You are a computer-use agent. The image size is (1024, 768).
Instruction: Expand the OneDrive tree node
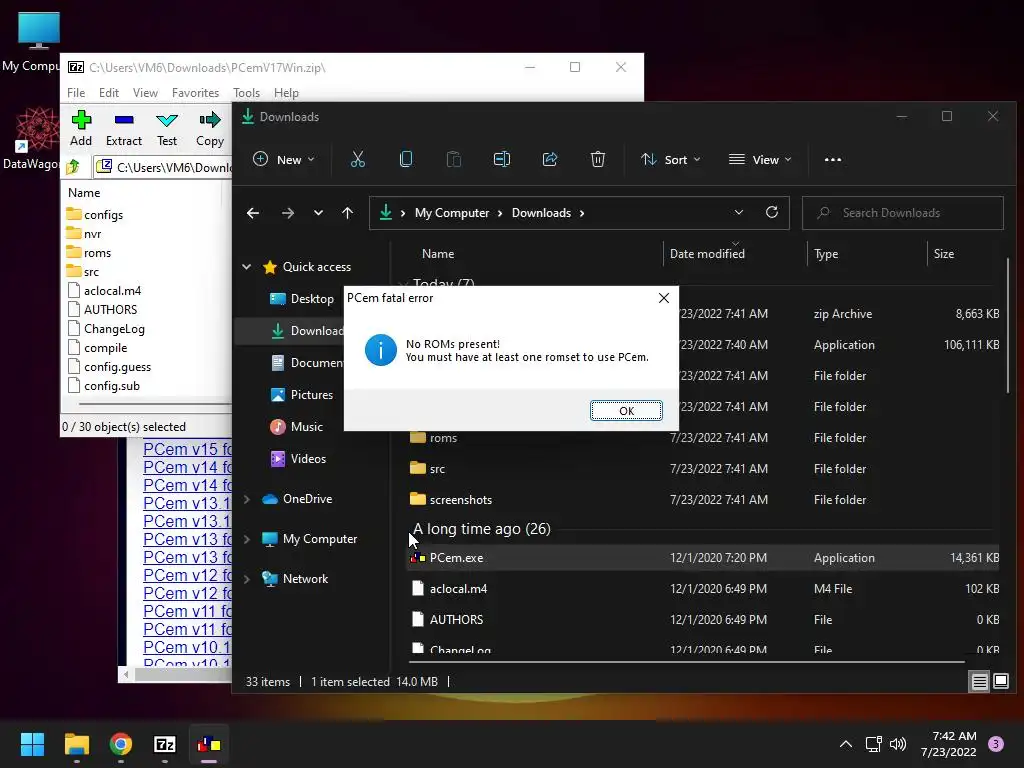247,499
